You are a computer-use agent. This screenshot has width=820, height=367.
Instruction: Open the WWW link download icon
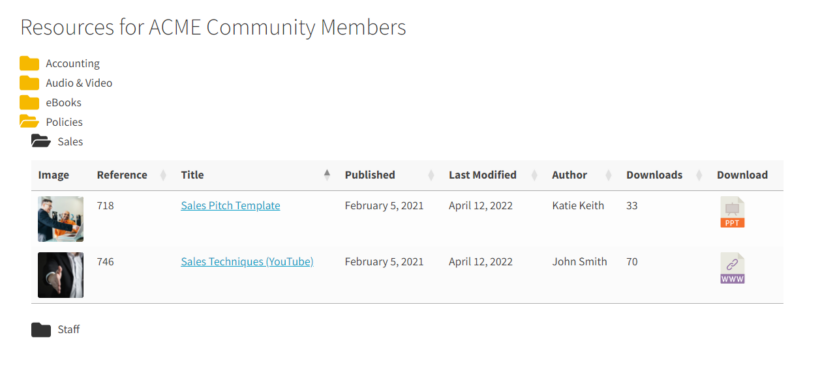(732, 268)
